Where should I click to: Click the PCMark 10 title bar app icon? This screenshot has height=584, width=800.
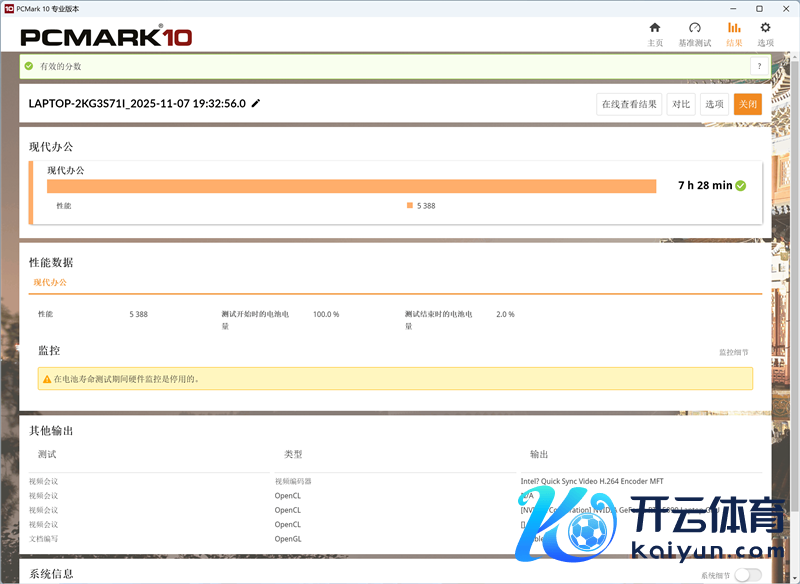(9, 8)
